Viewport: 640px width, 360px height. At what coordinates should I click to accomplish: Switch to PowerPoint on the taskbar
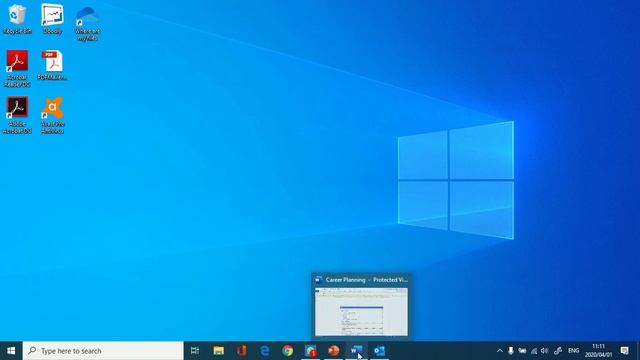tap(333, 351)
